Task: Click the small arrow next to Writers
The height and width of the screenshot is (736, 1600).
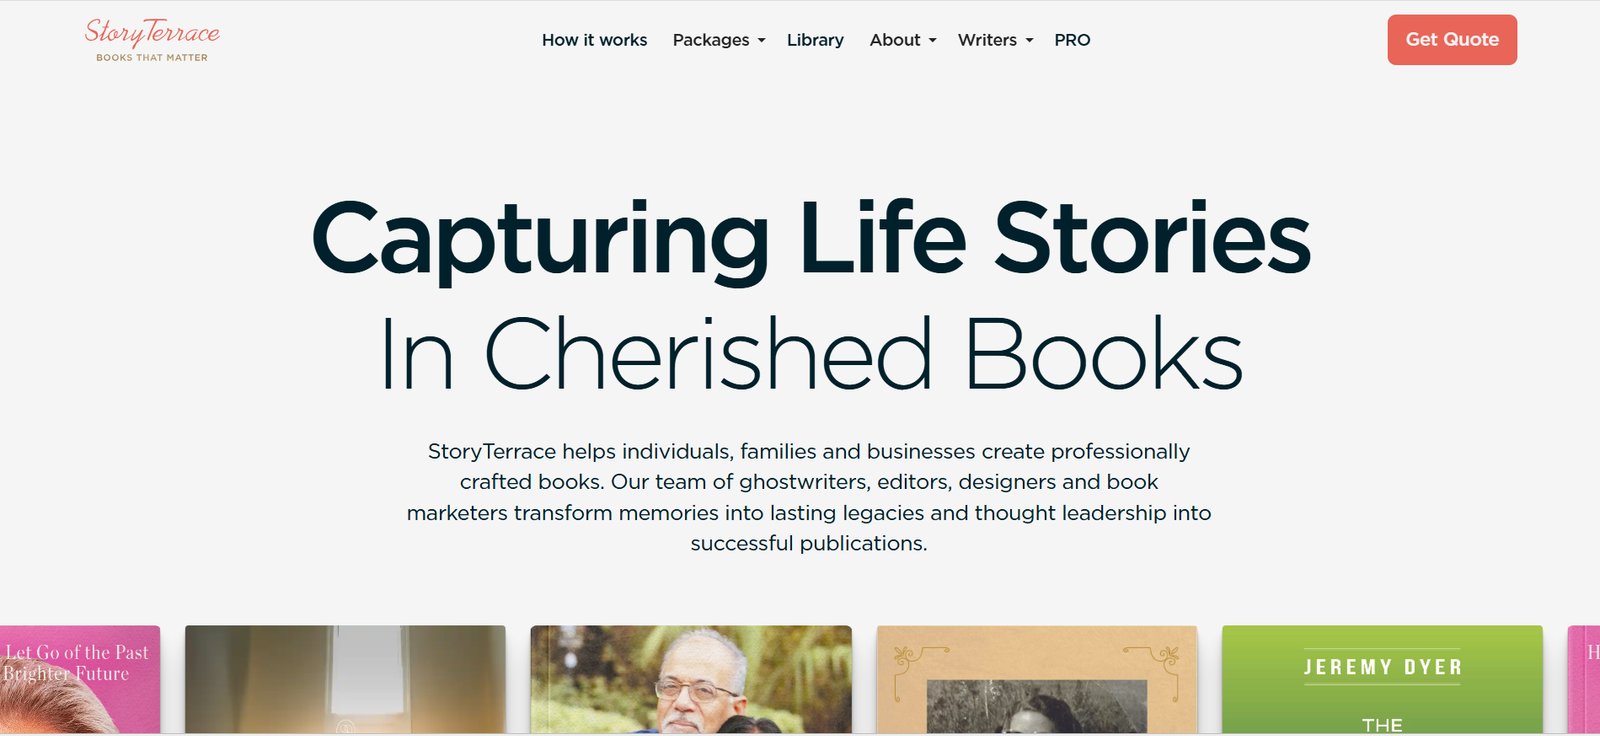Action: coord(1029,41)
